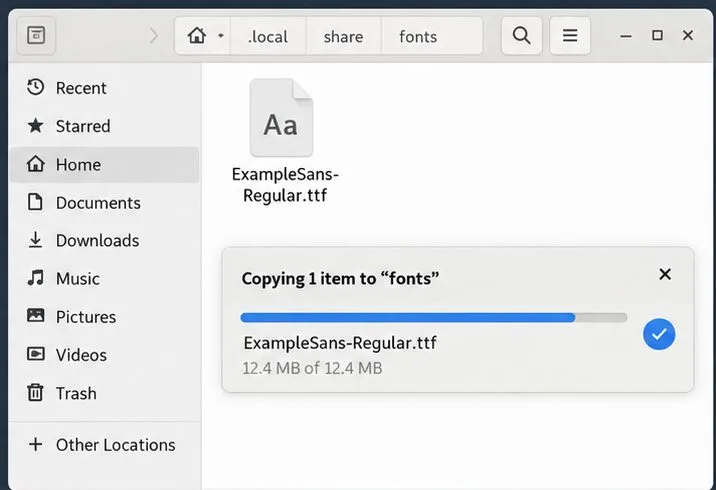
Task: Select the fonts path segment
Action: [432, 36]
